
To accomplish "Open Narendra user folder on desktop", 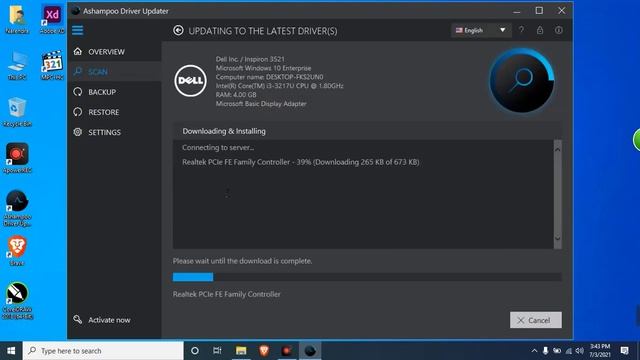I will [17, 19].
